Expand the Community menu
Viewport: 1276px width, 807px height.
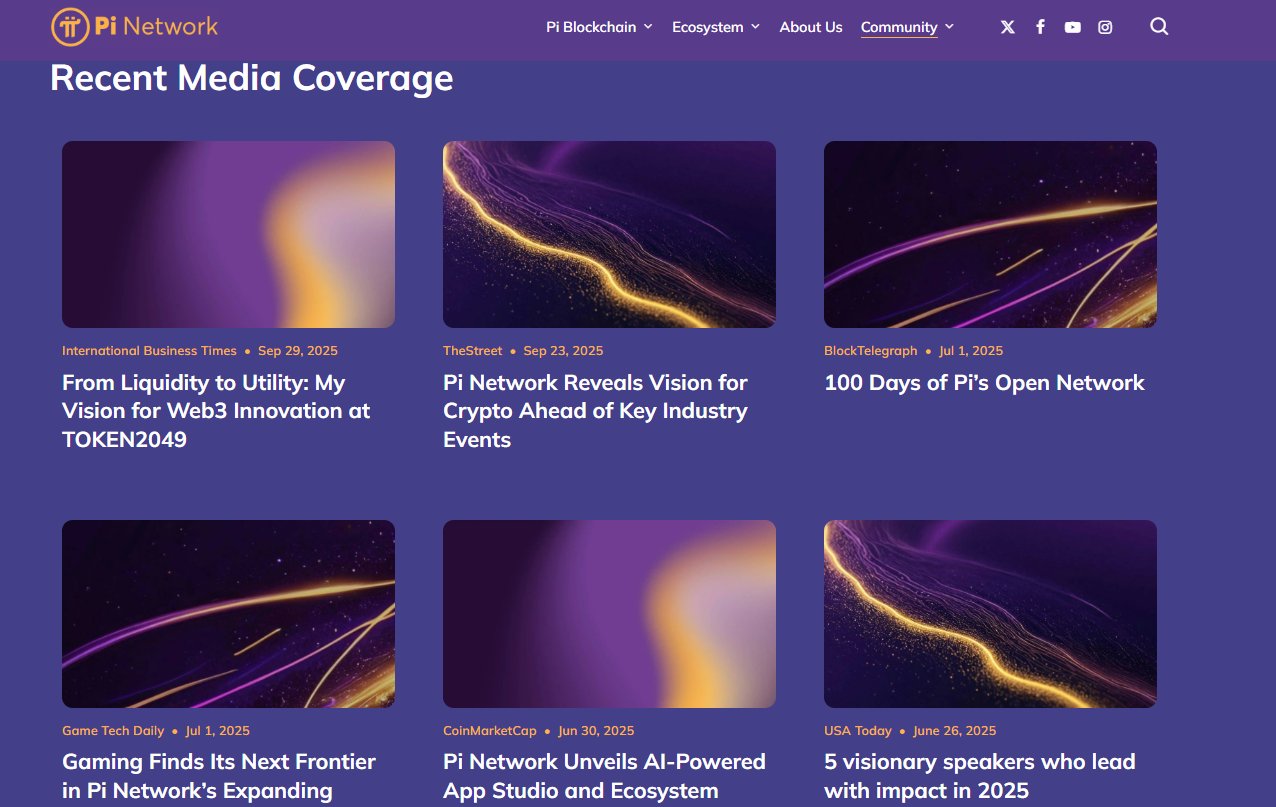click(x=907, y=27)
